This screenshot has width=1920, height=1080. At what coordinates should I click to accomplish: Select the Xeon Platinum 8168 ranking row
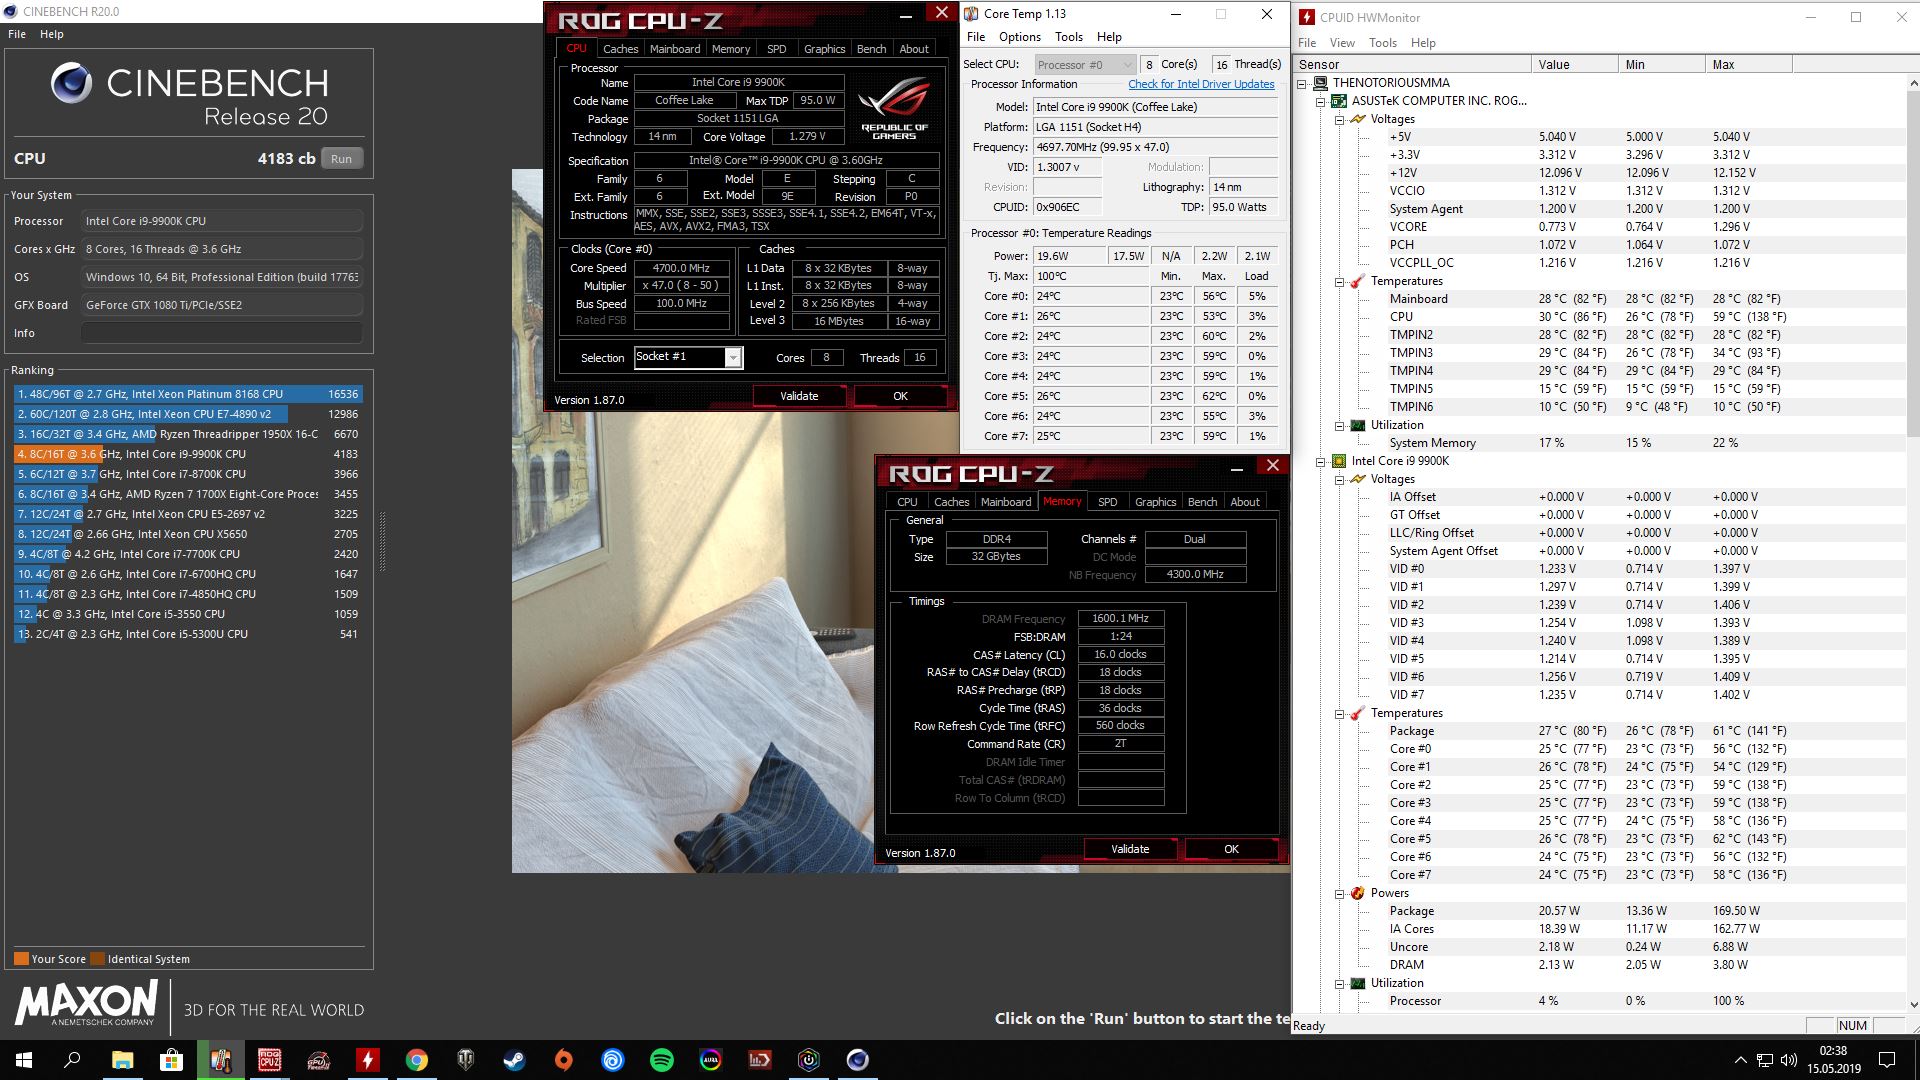click(188, 394)
